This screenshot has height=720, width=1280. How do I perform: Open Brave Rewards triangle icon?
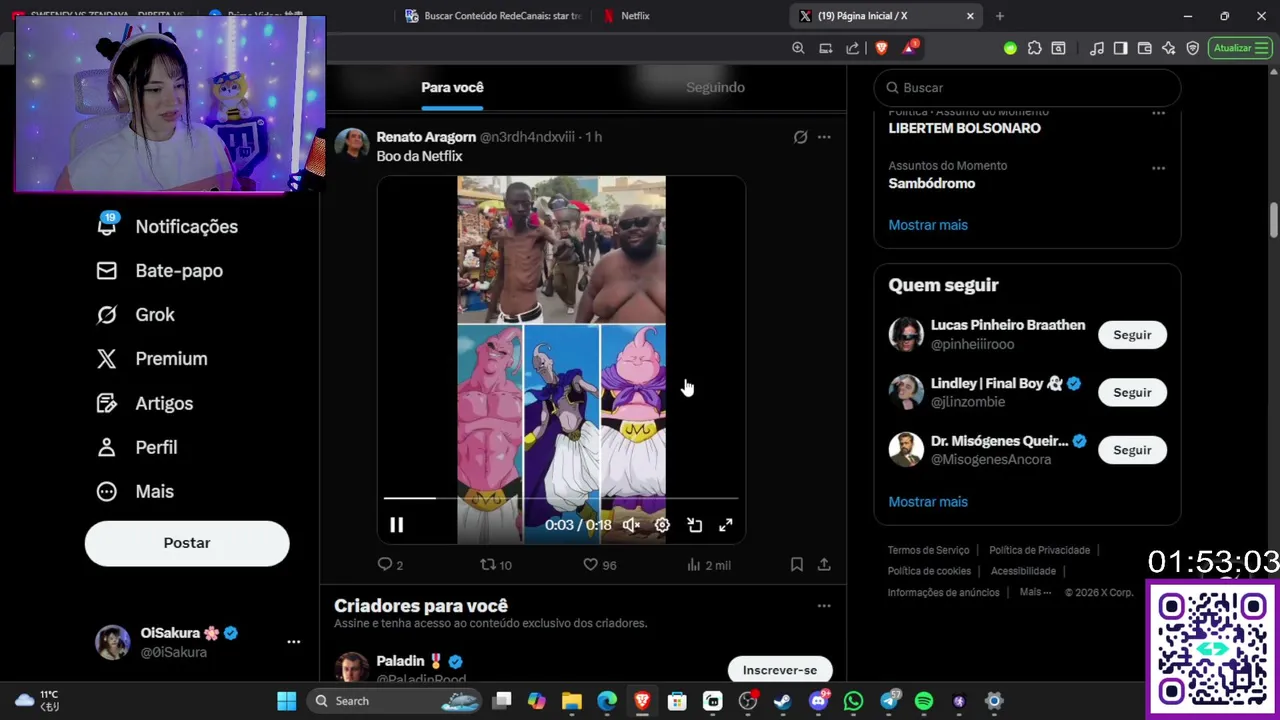click(910, 48)
